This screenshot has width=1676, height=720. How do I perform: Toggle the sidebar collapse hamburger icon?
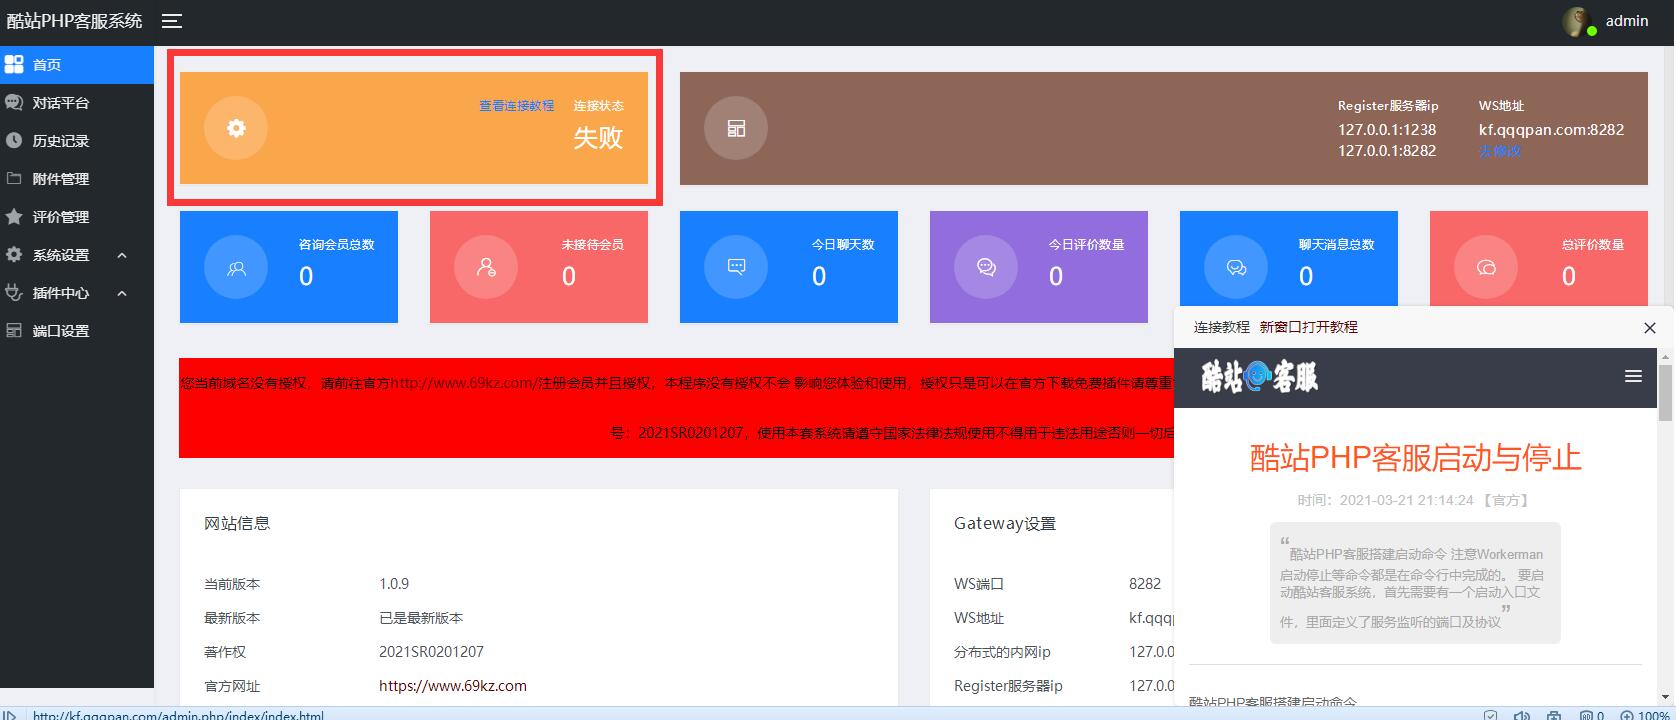172,21
